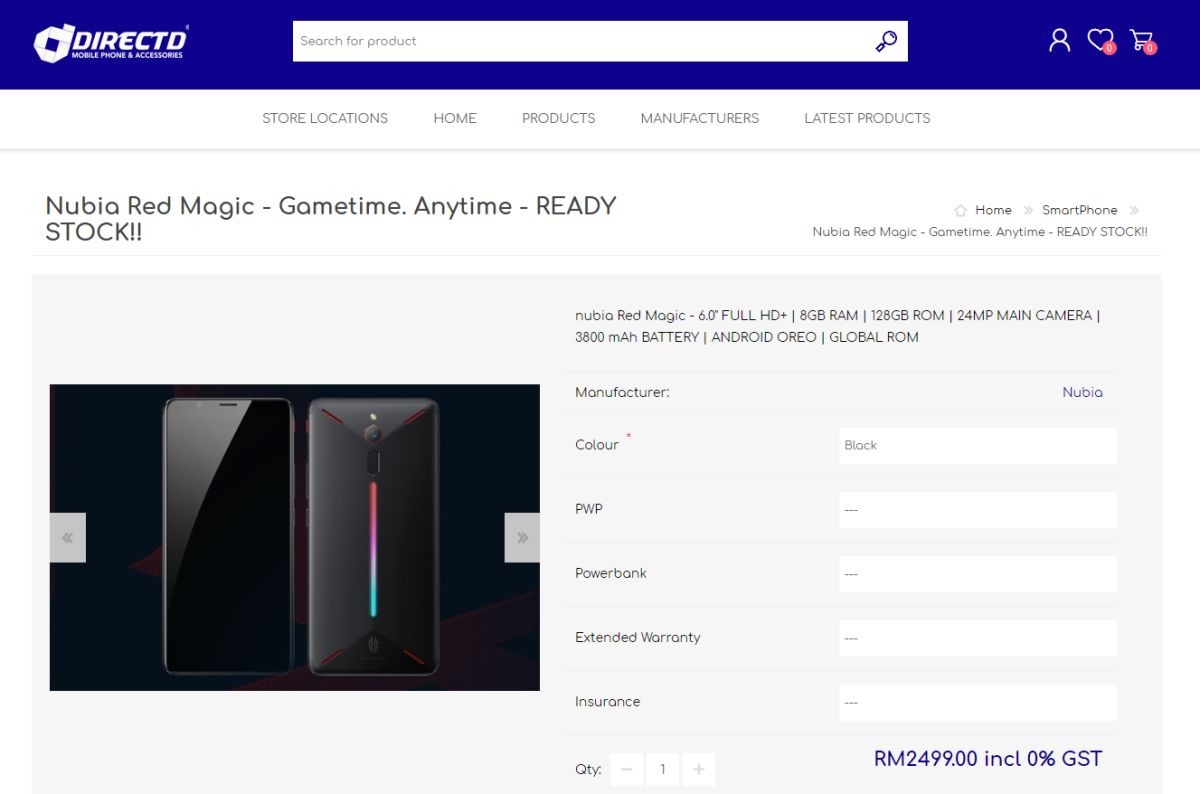Screen dimensions: 1200x794
Task: Show the previous product image
Action: [67, 538]
